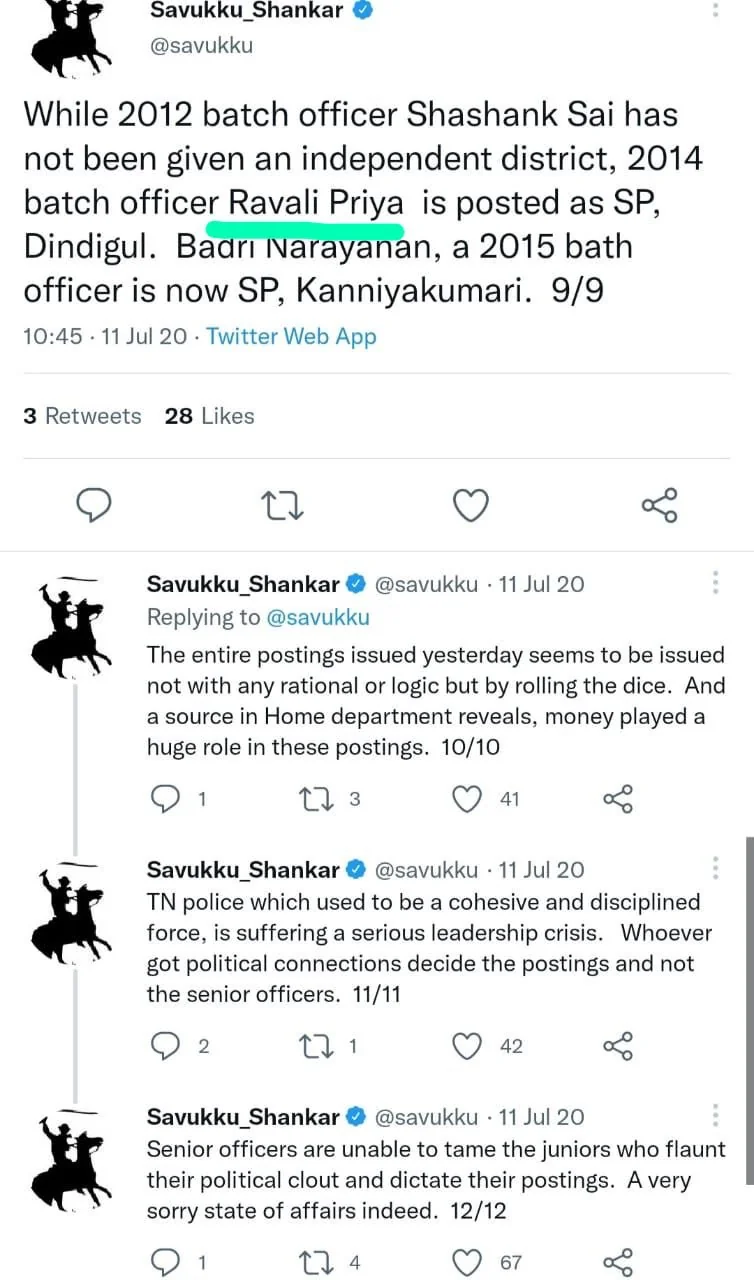Open more options on the 10/10 reply
This screenshot has width=754, height=1280.
click(x=716, y=582)
